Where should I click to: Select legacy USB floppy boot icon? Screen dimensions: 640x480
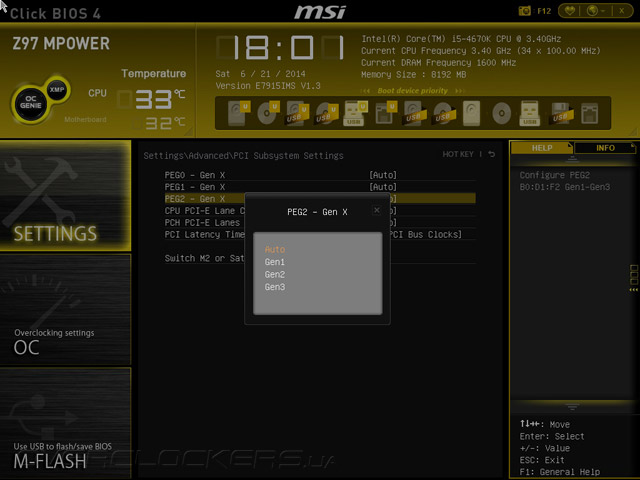560,113
